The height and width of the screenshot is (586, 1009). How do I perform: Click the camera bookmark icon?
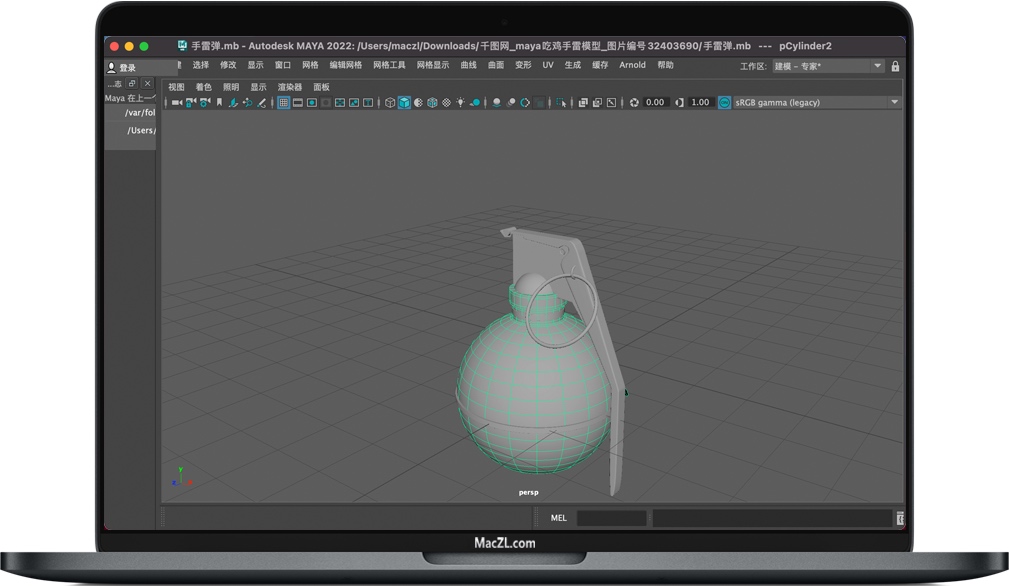coord(219,102)
